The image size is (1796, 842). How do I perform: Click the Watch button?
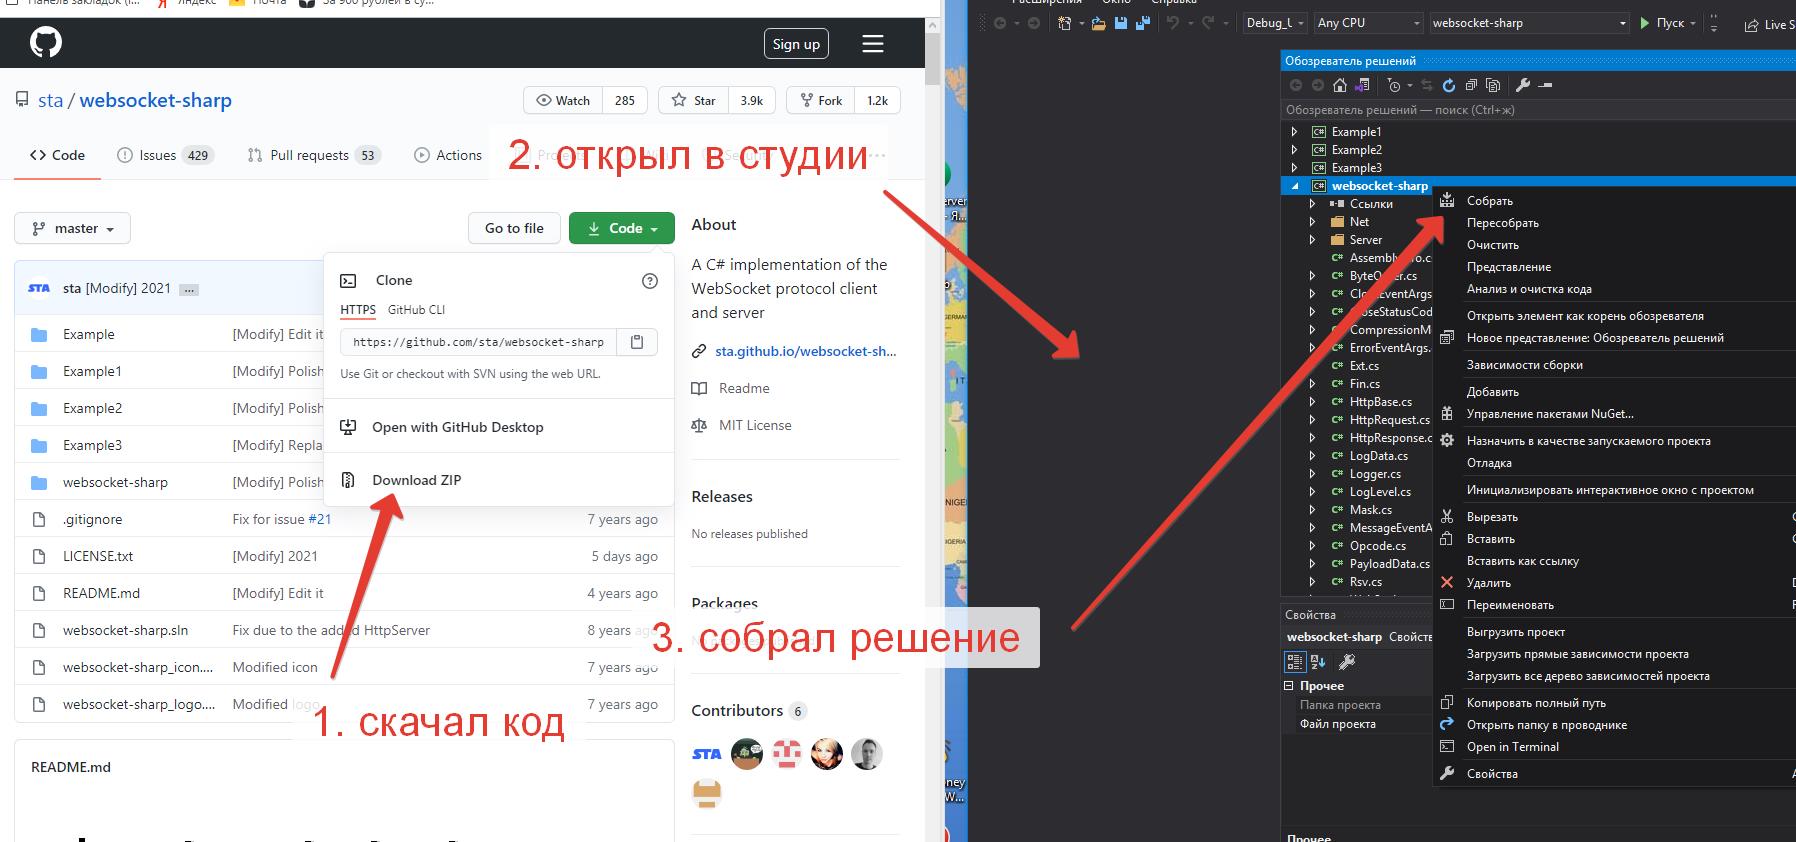[x=563, y=101]
